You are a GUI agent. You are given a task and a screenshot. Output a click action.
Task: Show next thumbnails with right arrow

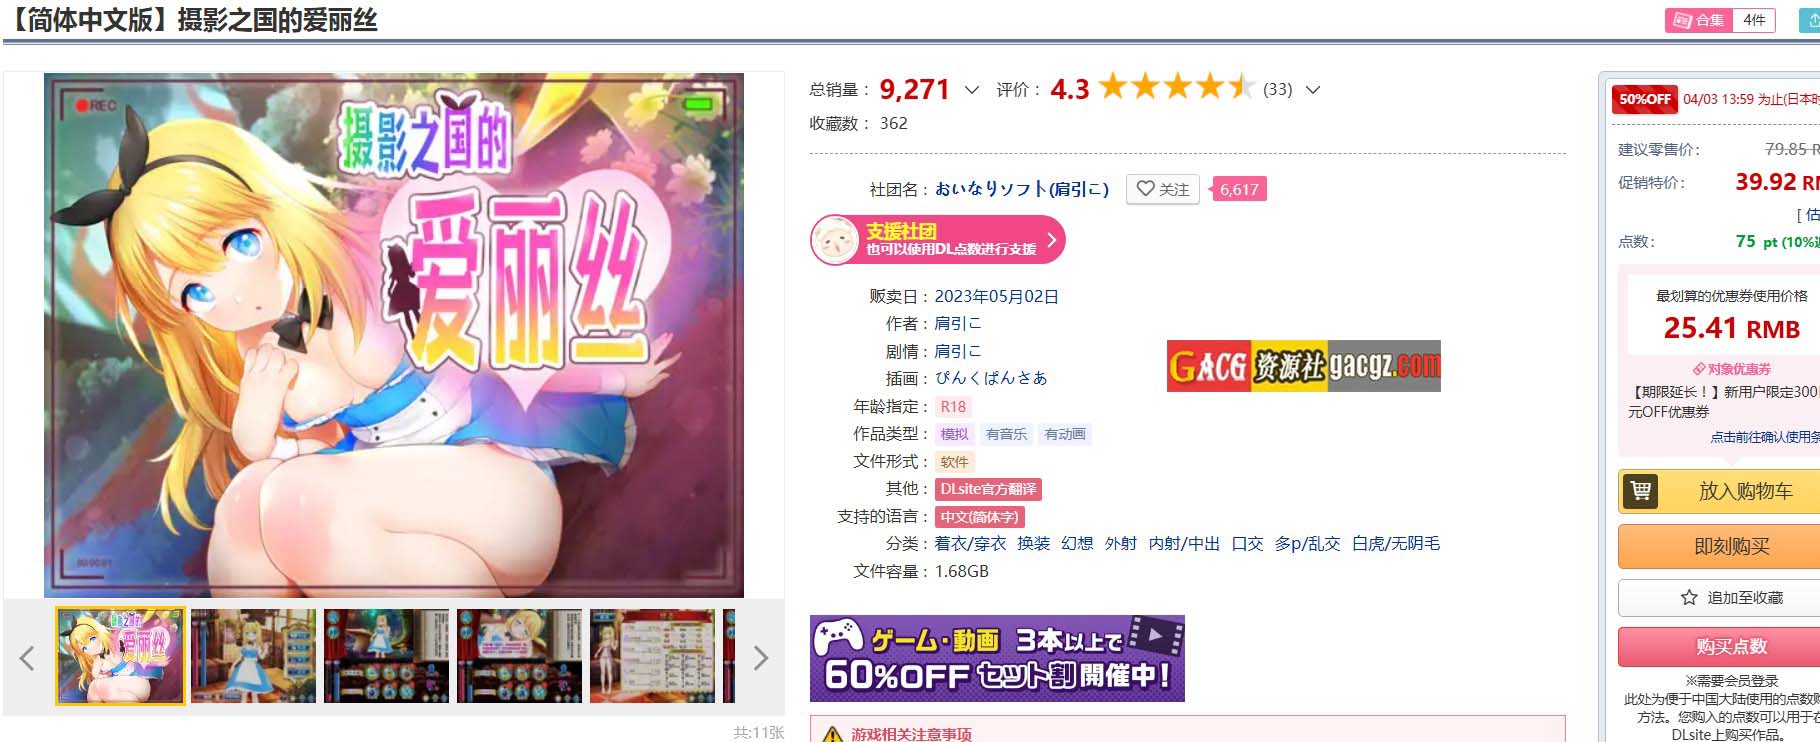(x=760, y=657)
